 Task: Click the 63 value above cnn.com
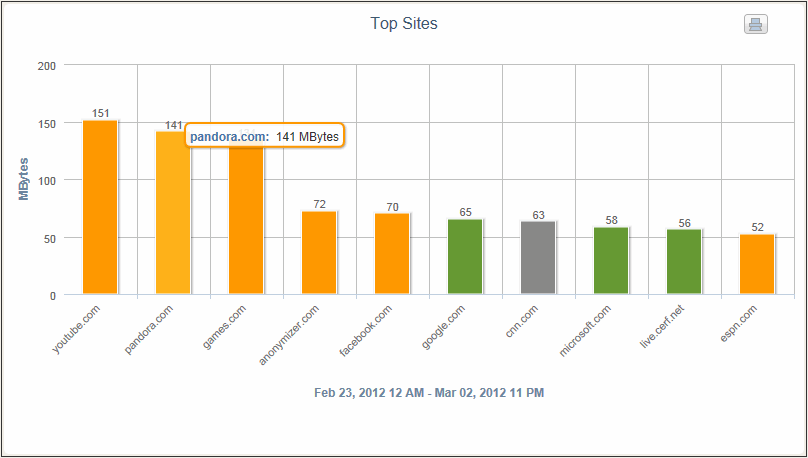pos(538,215)
